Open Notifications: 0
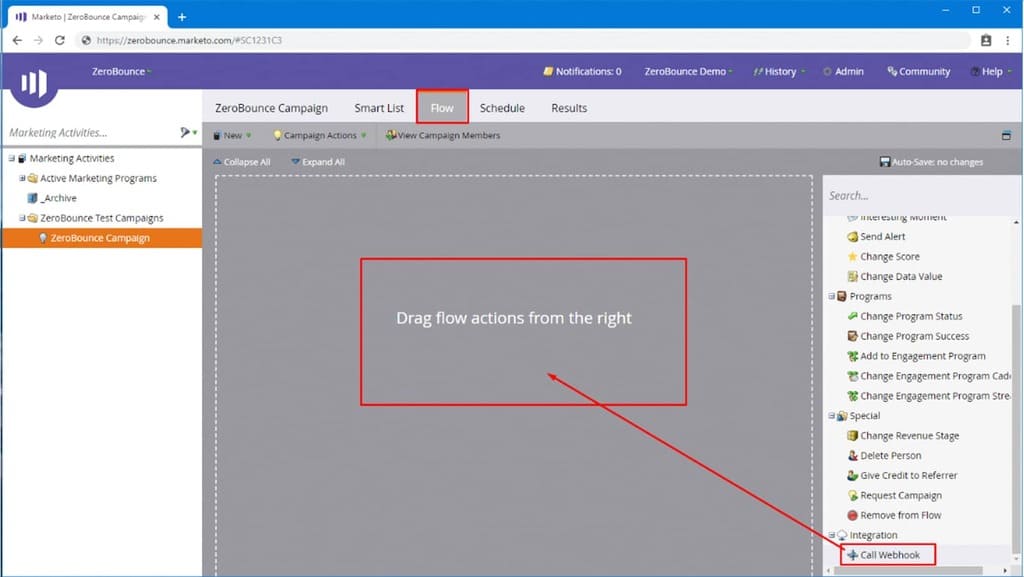Image resolution: width=1024 pixels, height=577 pixels. 583,72
